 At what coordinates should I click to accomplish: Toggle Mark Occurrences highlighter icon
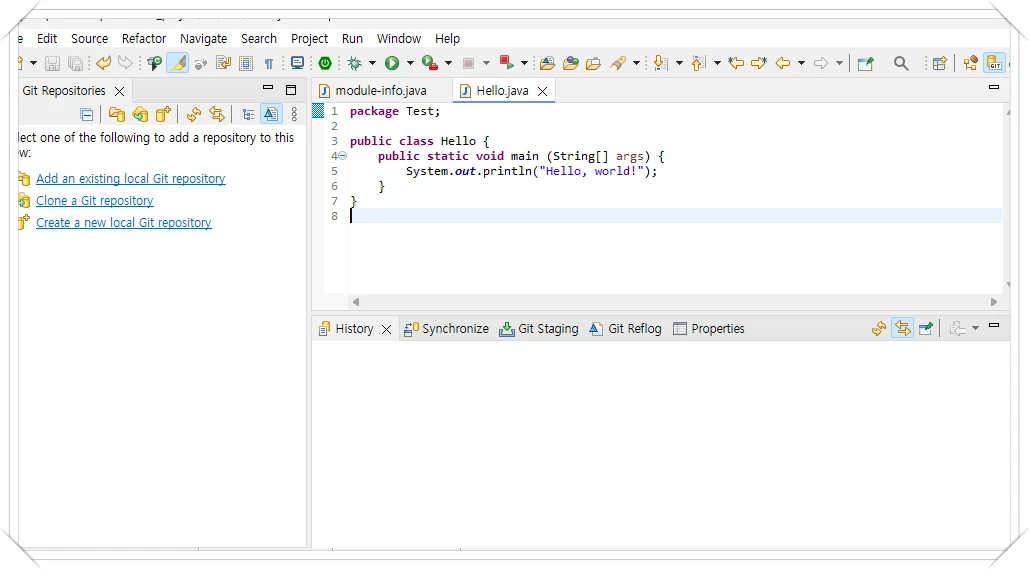pos(178,63)
